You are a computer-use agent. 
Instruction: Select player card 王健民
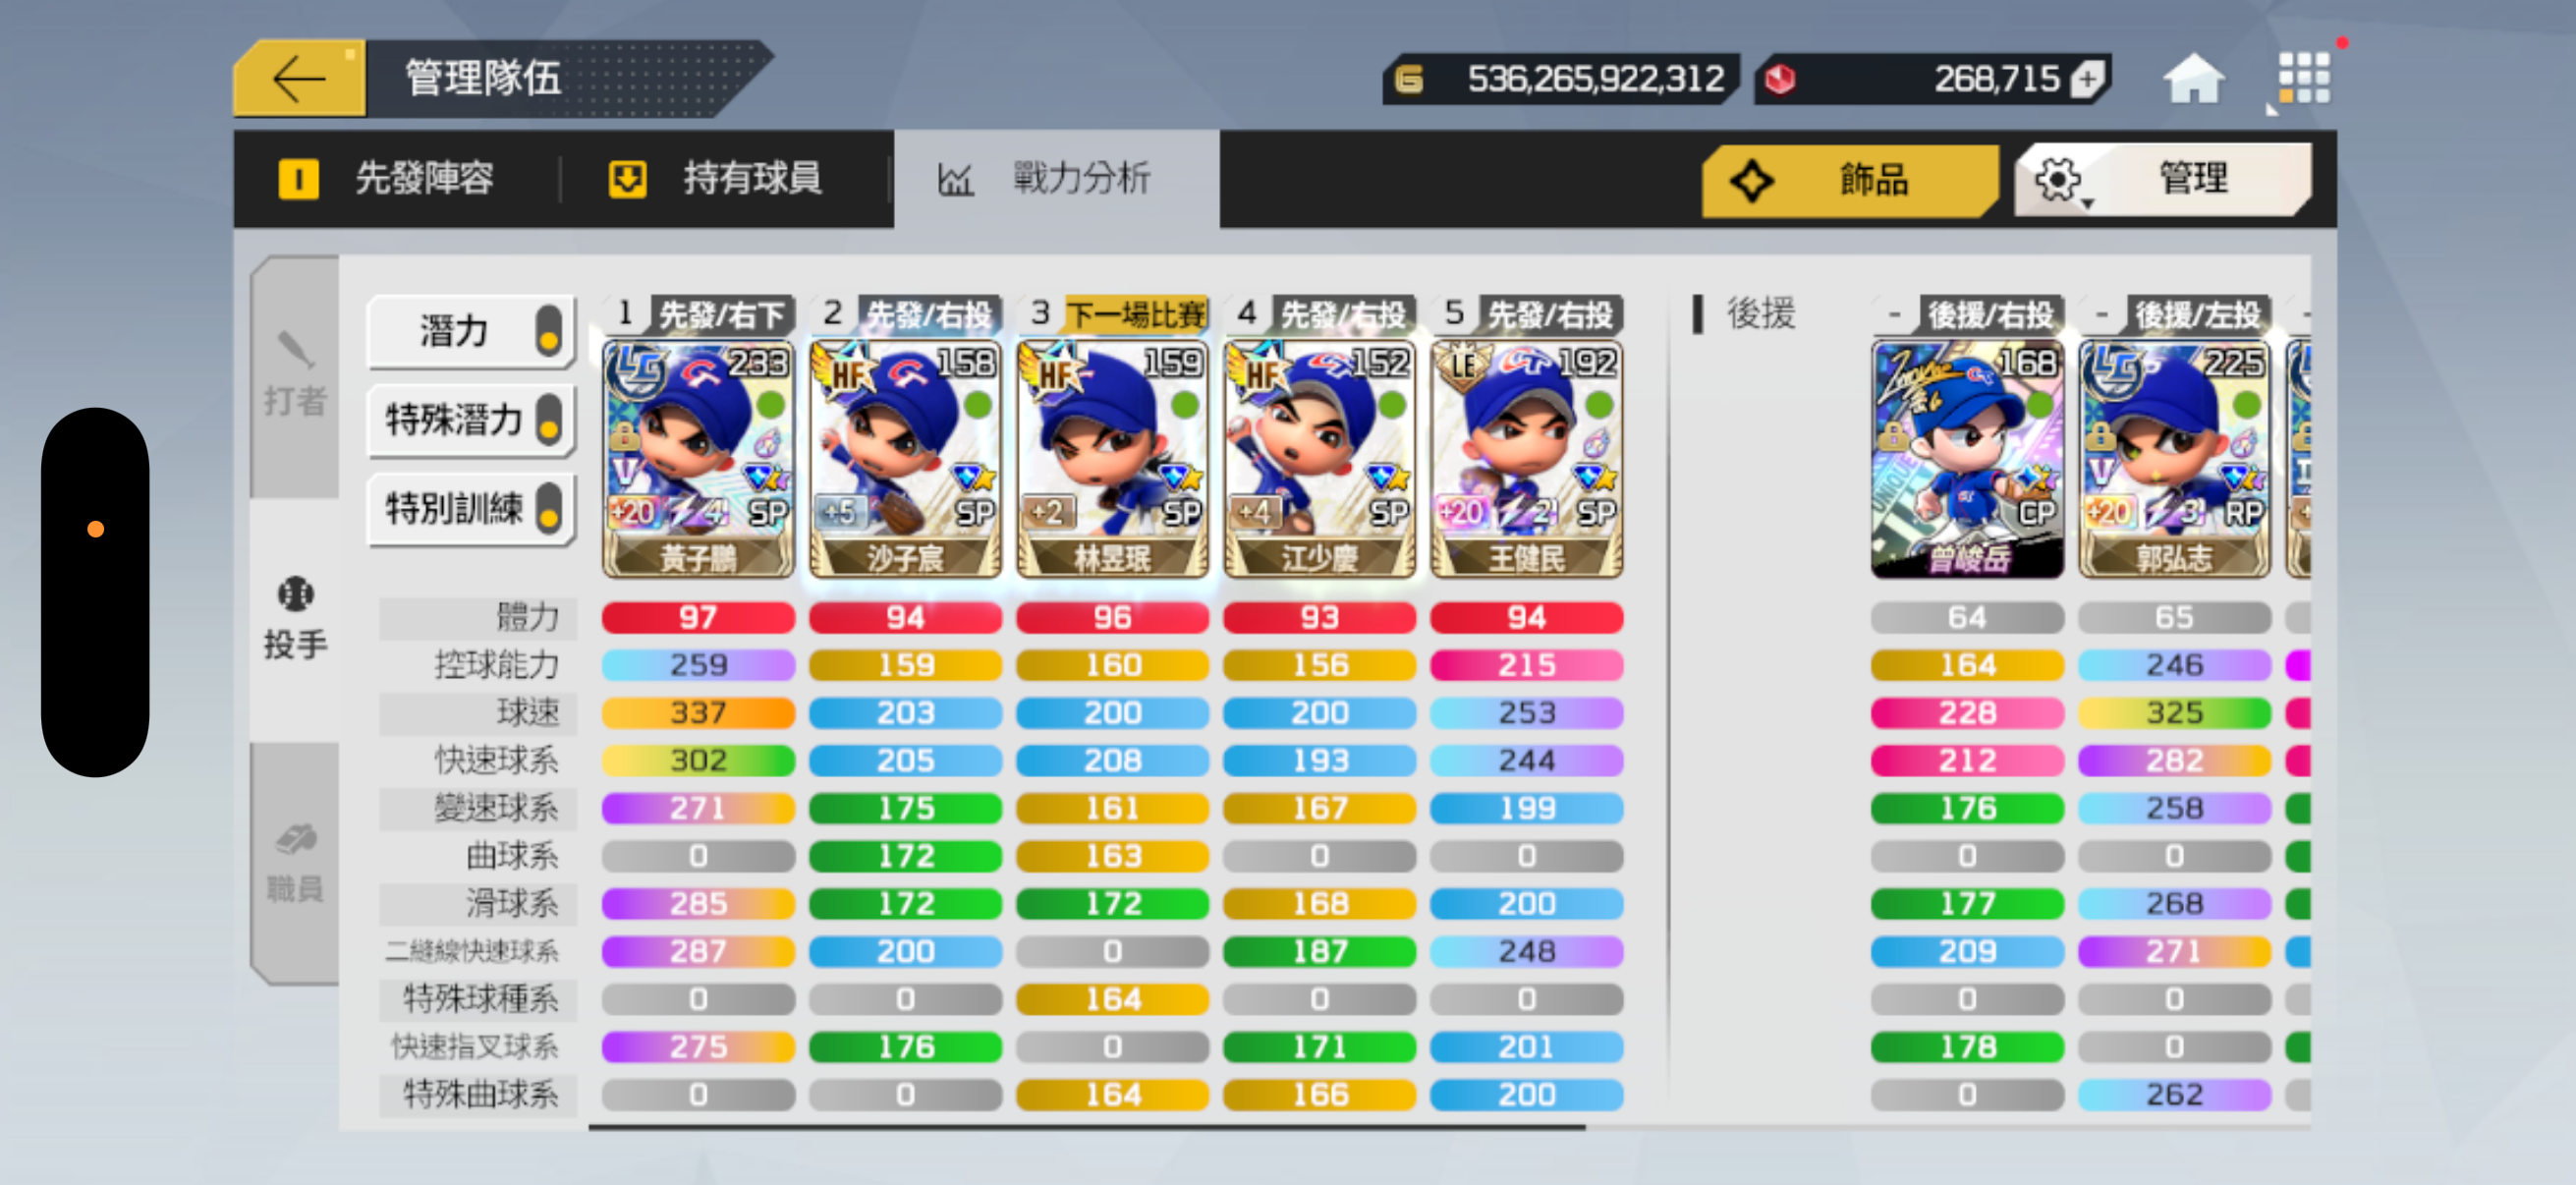click(x=1526, y=459)
